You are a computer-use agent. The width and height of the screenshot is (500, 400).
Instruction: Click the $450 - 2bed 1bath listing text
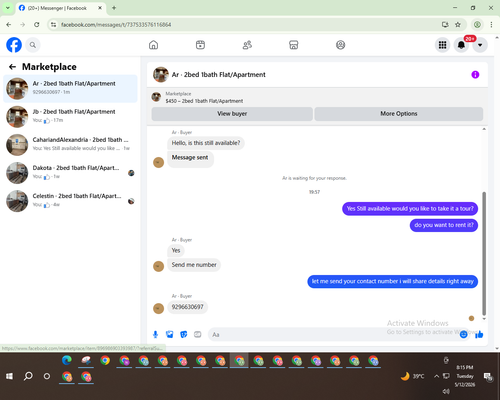pos(204,101)
